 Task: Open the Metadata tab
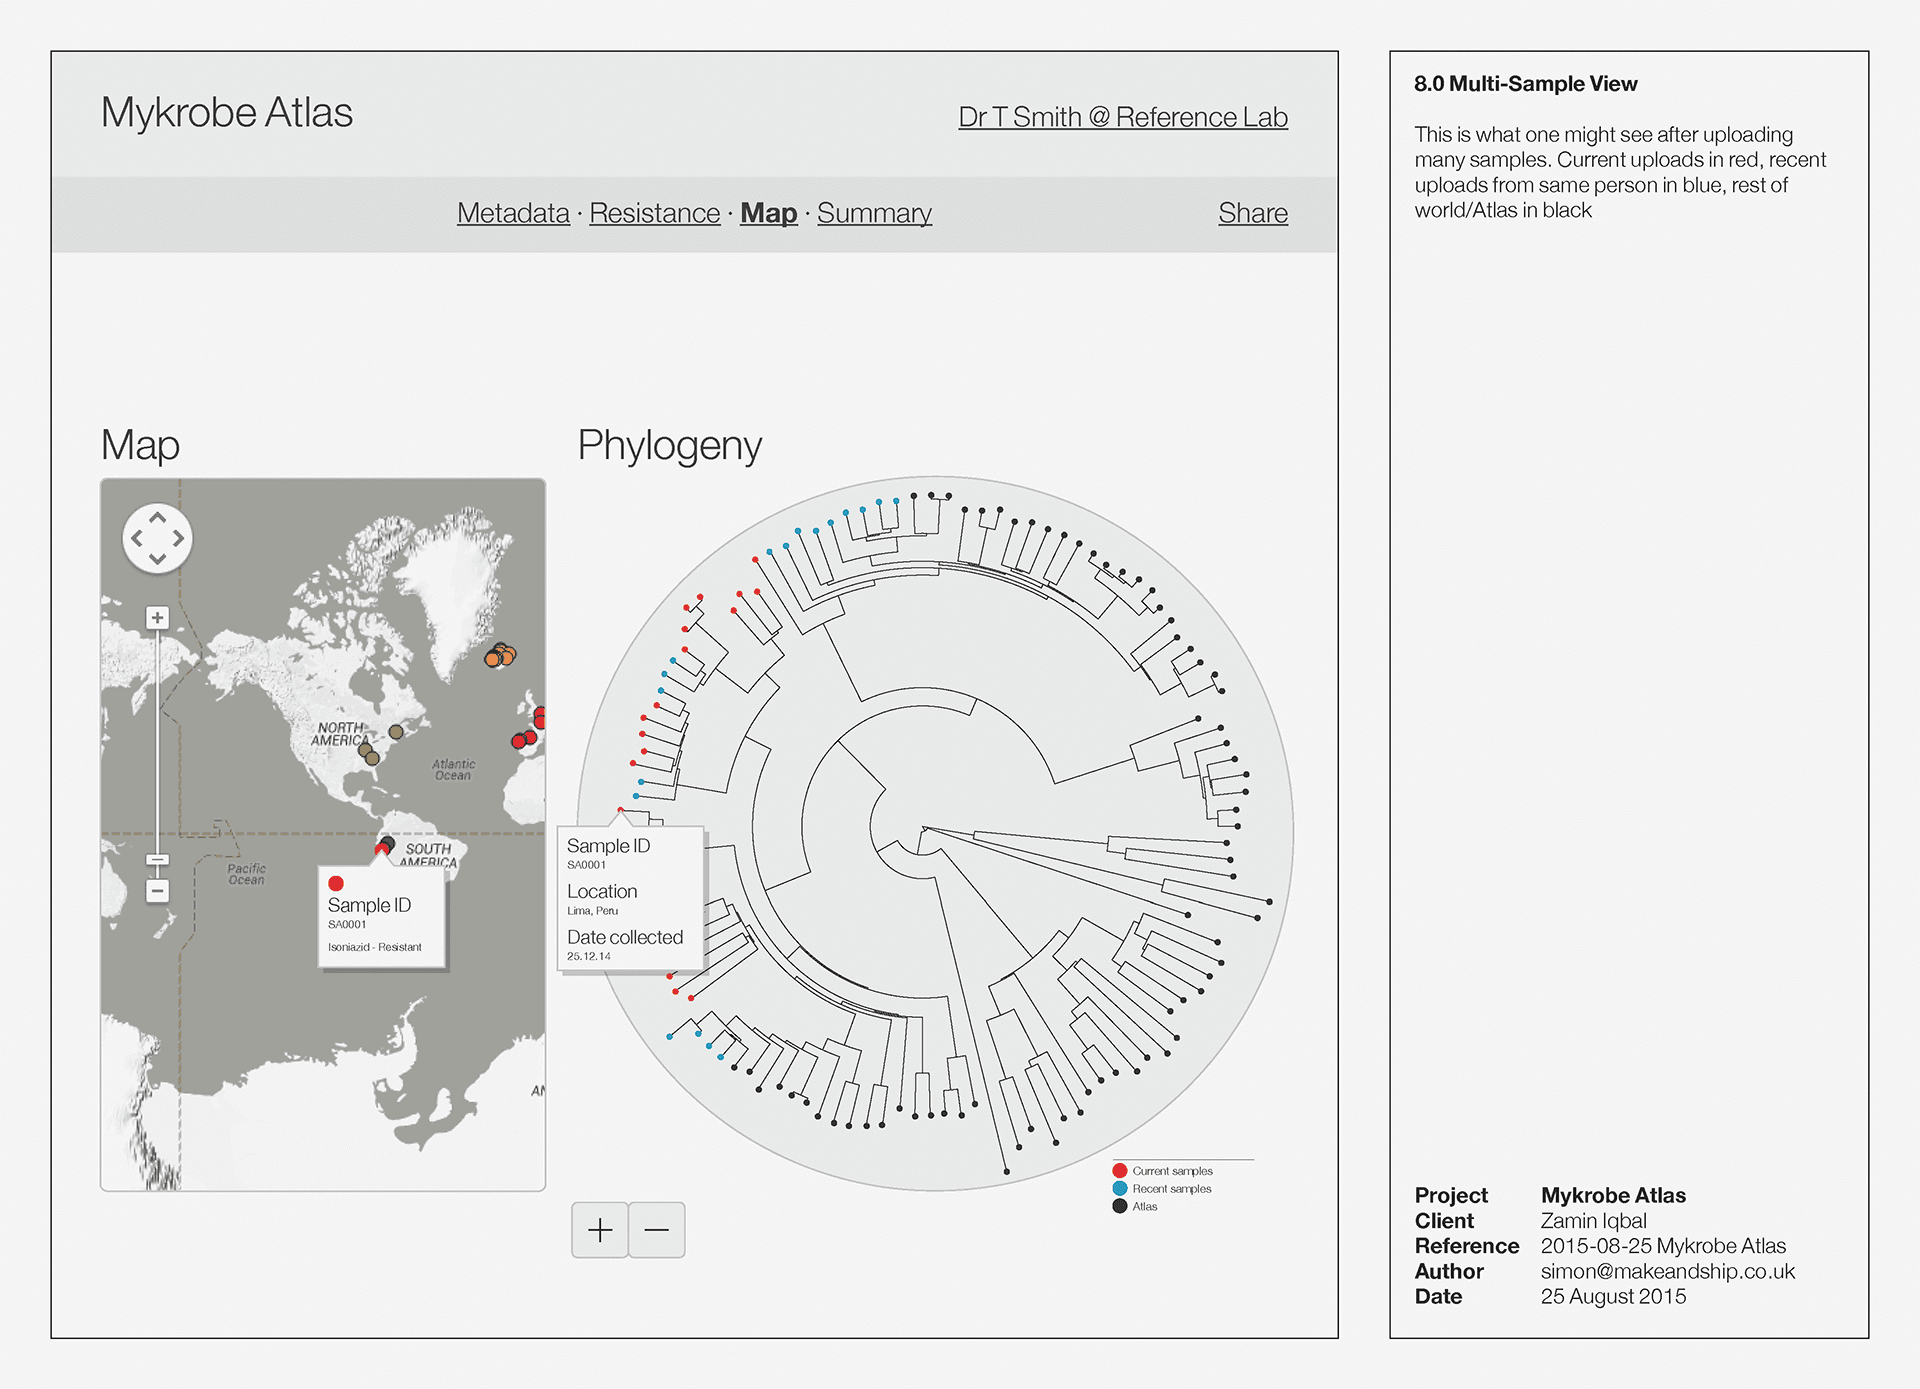coord(513,213)
